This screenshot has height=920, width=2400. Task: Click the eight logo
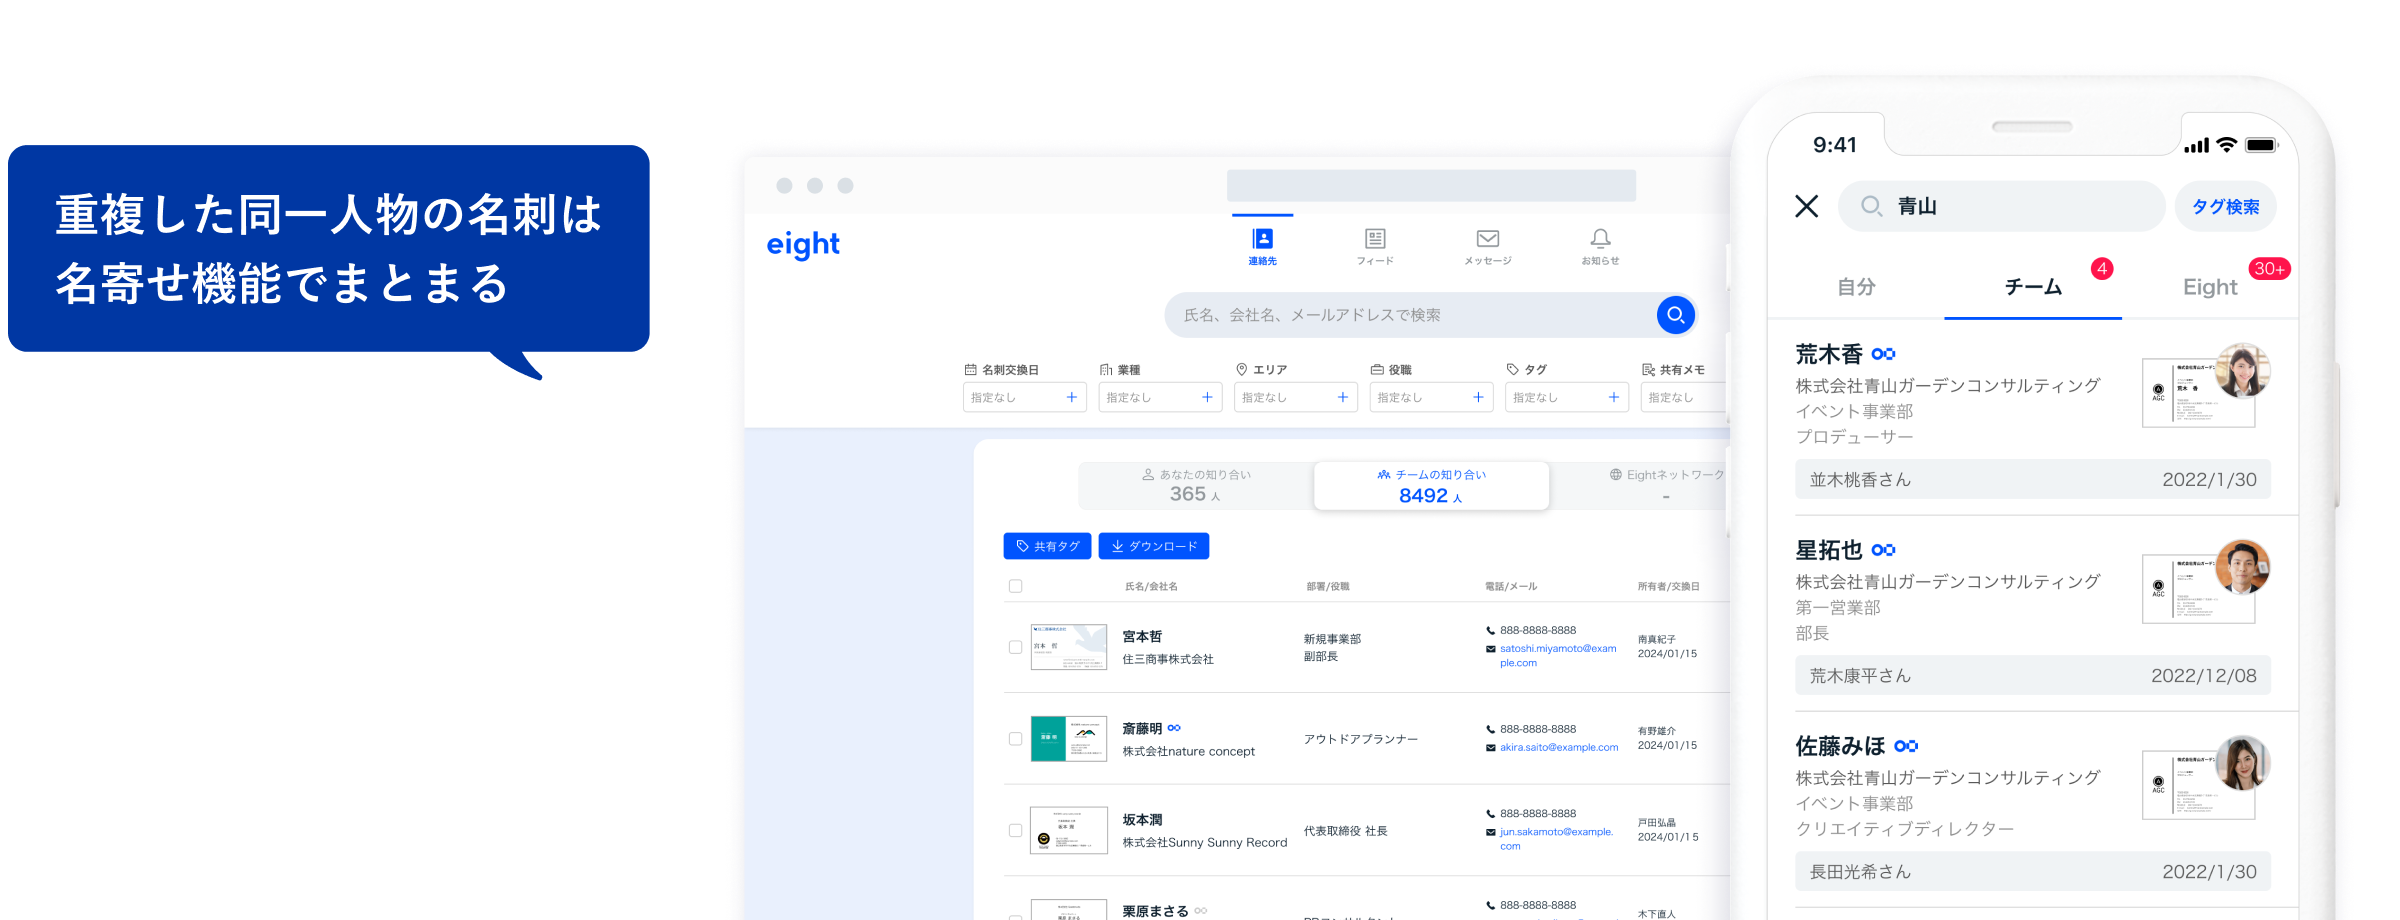coord(803,245)
